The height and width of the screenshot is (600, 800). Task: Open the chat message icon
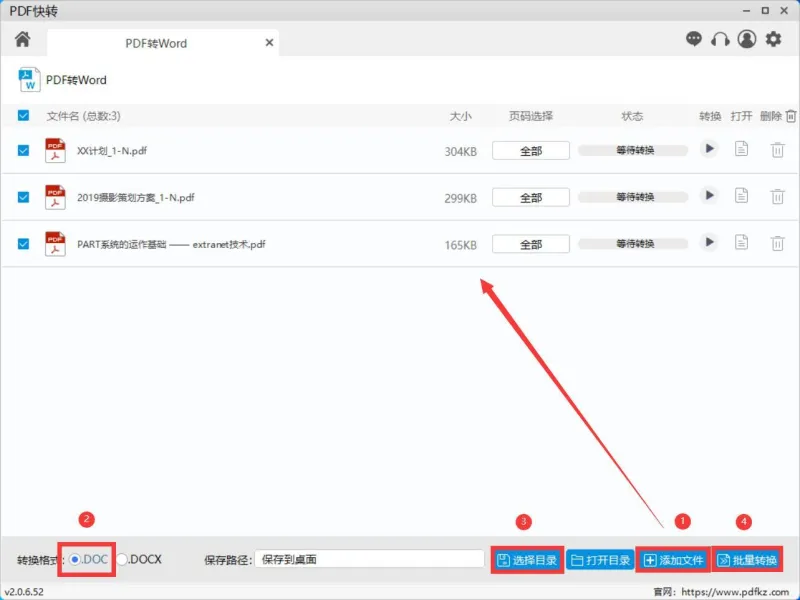(x=693, y=39)
